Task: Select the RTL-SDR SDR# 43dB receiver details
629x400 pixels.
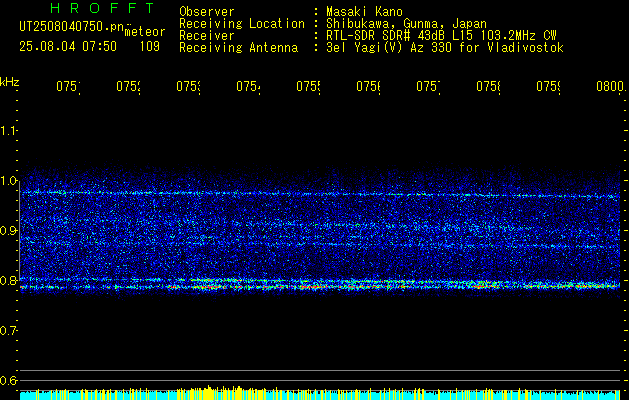Action: click(441, 36)
